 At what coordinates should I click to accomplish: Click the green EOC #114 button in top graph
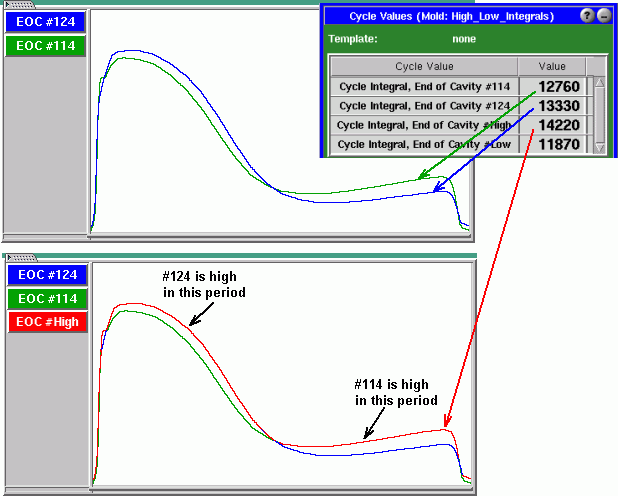coord(45,46)
